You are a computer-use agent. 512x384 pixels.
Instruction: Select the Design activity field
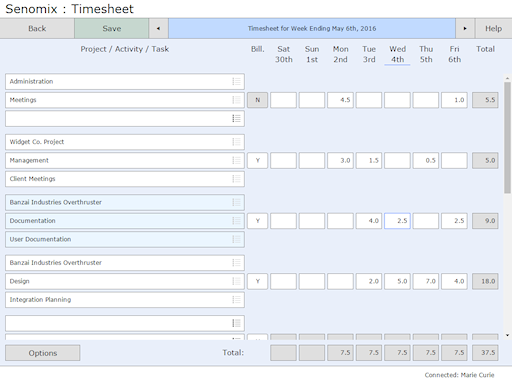tap(125, 281)
